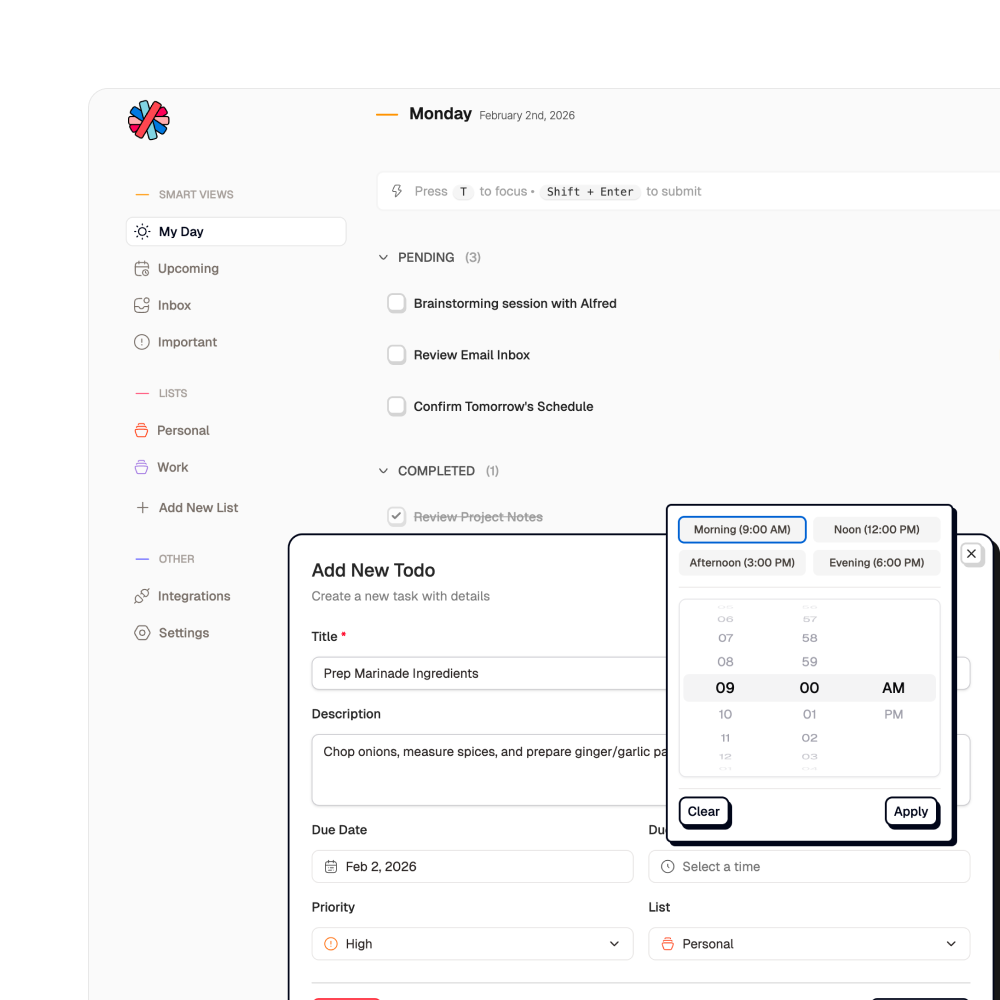This screenshot has width=1000, height=1000.
Task: Choose the Noon (12:00 PM) preset
Action: click(x=876, y=530)
